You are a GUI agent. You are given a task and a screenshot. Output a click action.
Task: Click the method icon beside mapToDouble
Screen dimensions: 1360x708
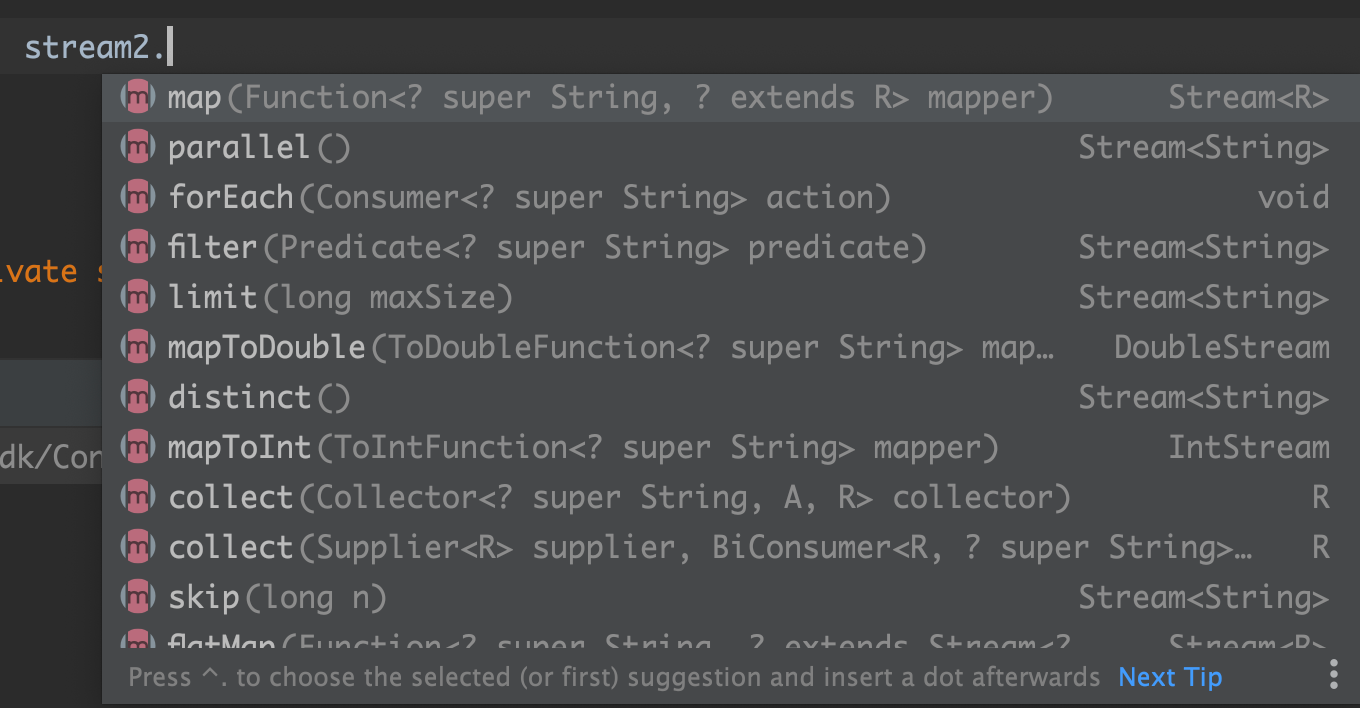(137, 348)
